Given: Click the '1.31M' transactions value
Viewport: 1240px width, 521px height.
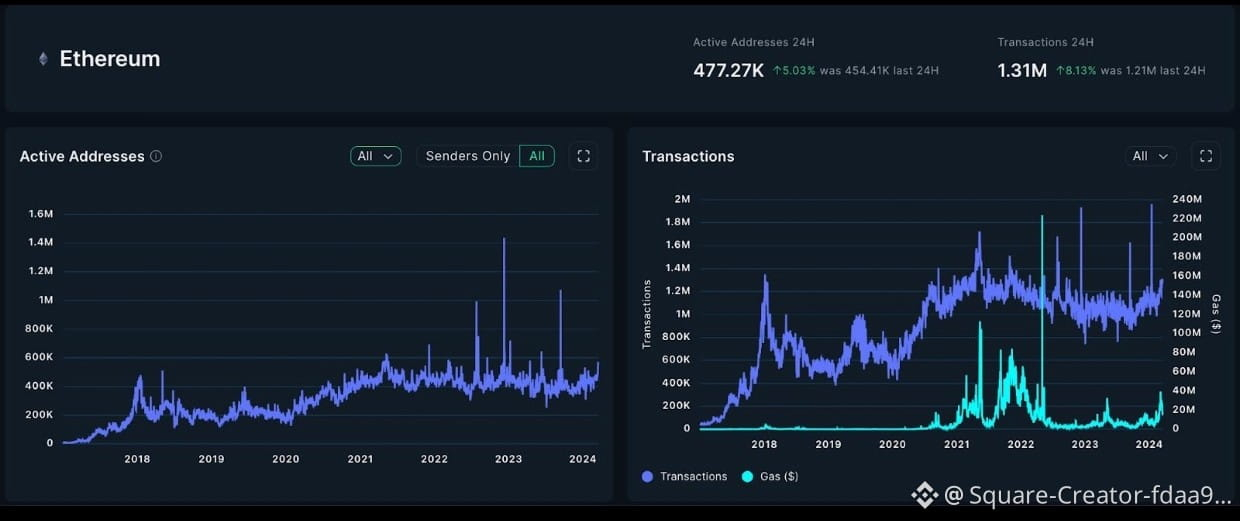Looking at the screenshot, I should coord(1022,71).
